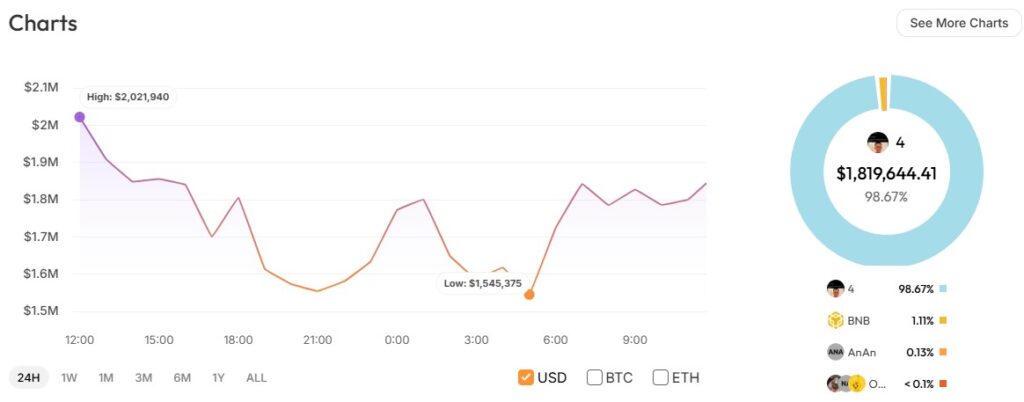Switch to the 24H time range
The width and height of the screenshot is (1024, 402).
tap(28, 377)
